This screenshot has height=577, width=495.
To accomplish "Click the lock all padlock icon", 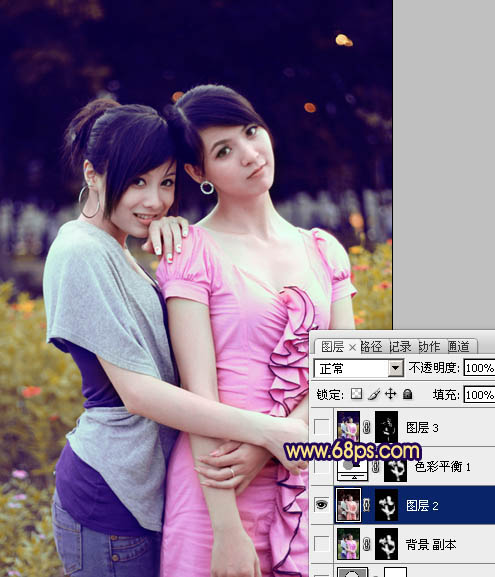I will coord(407,394).
